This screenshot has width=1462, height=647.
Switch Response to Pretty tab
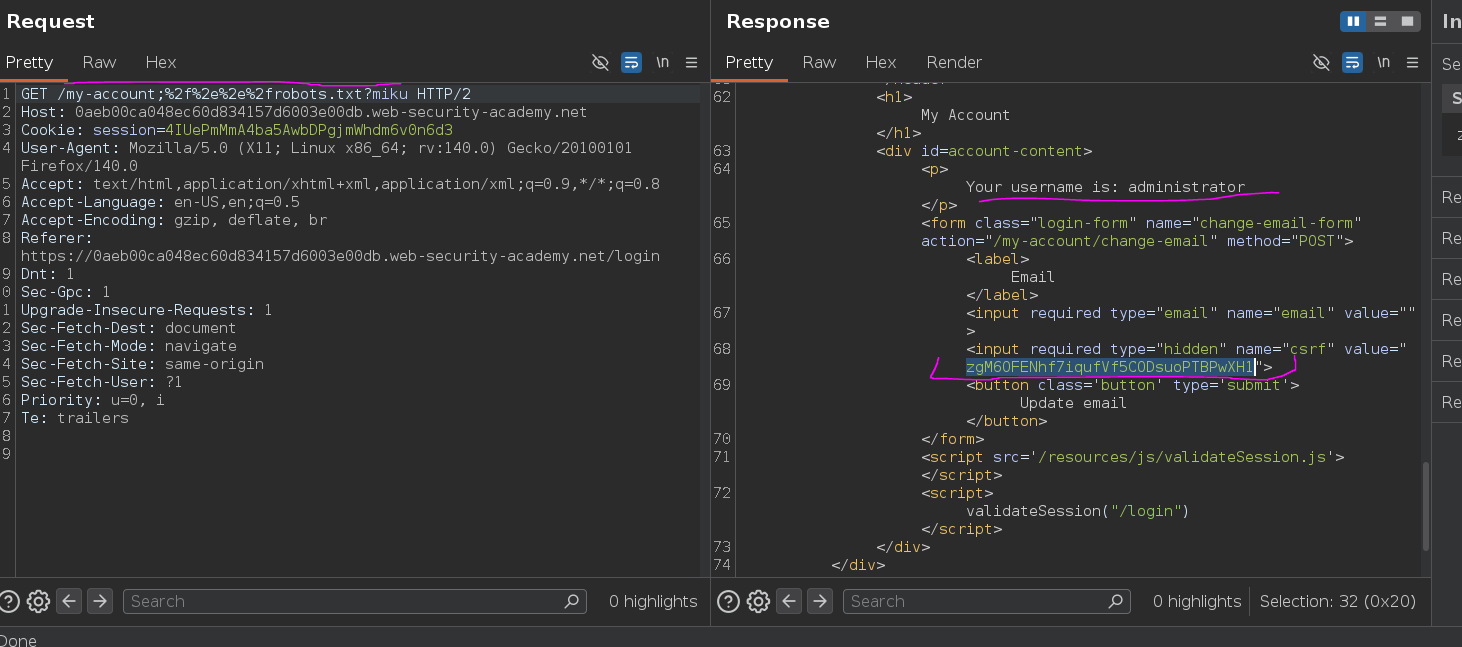pos(749,62)
